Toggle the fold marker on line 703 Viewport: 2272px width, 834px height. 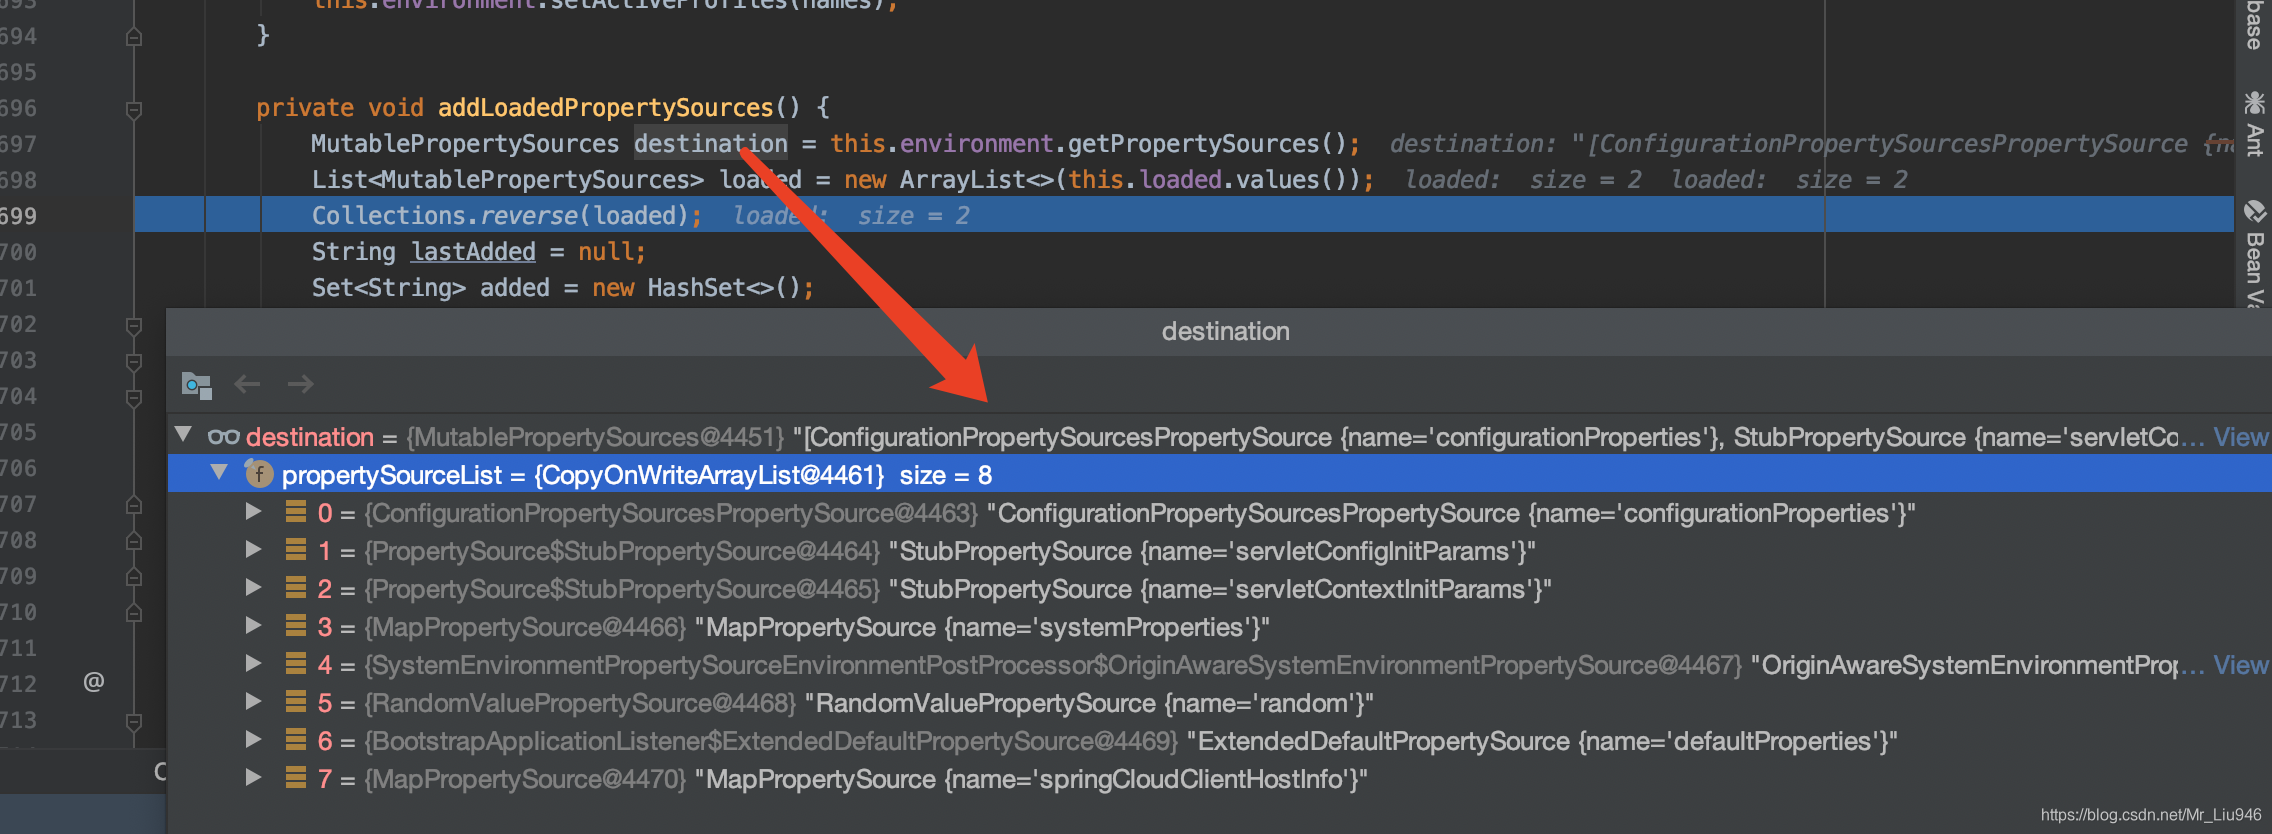[x=134, y=361]
